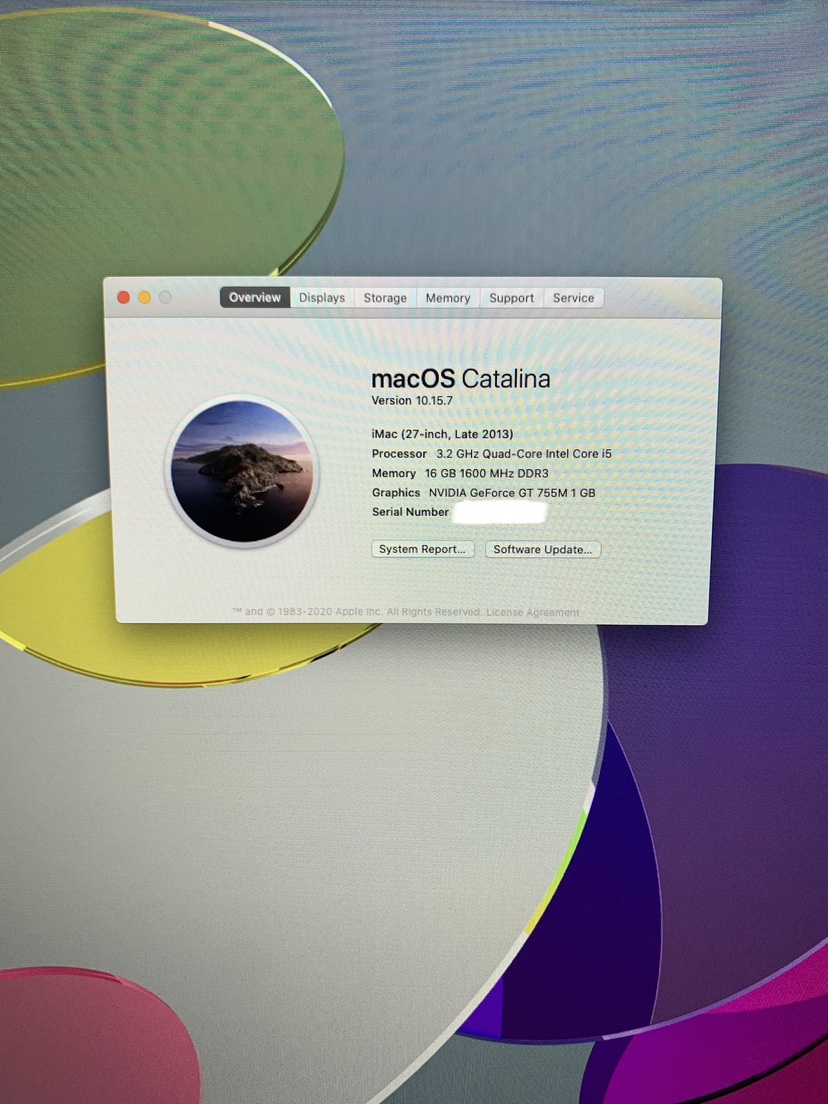The image size is (828, 1104).
Task: Open the License Agreement link
Action: tap(533, 613)
